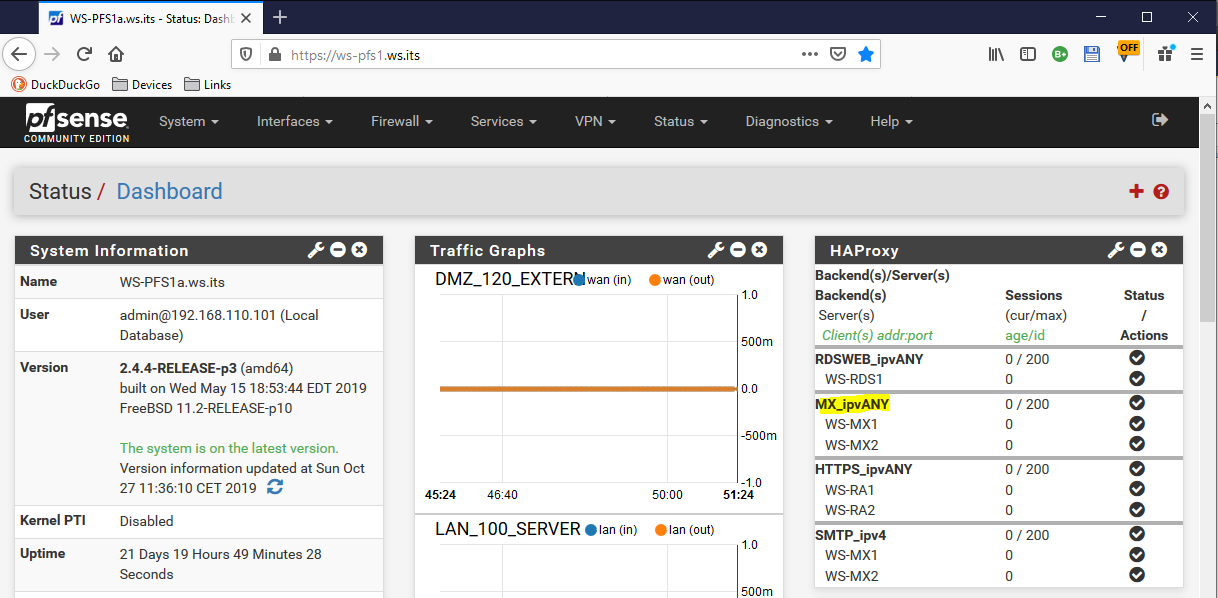The height and width of the screenshot is (598, 1218).
Task: Toggle status of HTTPS_ipvANY backend
Action: pyautogui.click(x=1137, y=468)
